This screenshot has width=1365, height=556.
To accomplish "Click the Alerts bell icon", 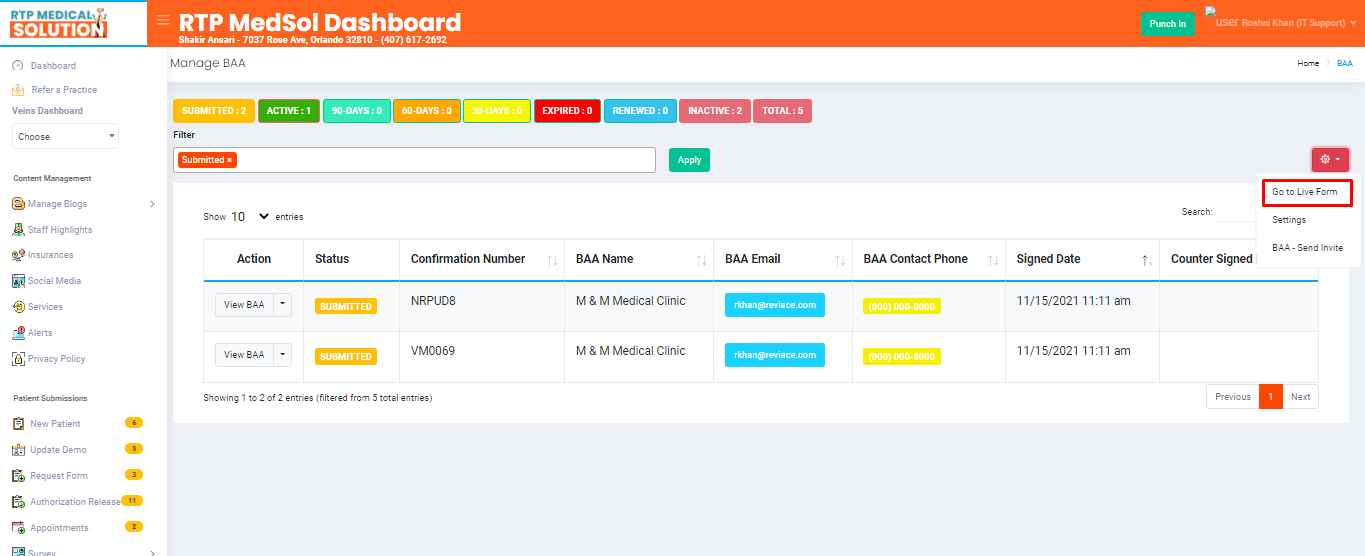I will point(18,333).
